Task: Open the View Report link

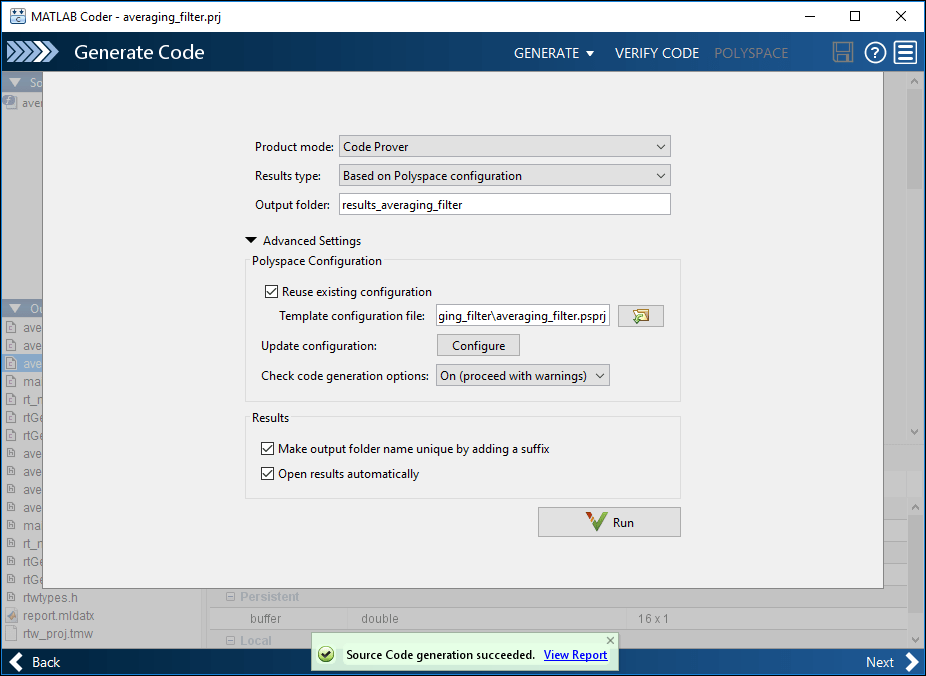Action: tap(575, 654)
